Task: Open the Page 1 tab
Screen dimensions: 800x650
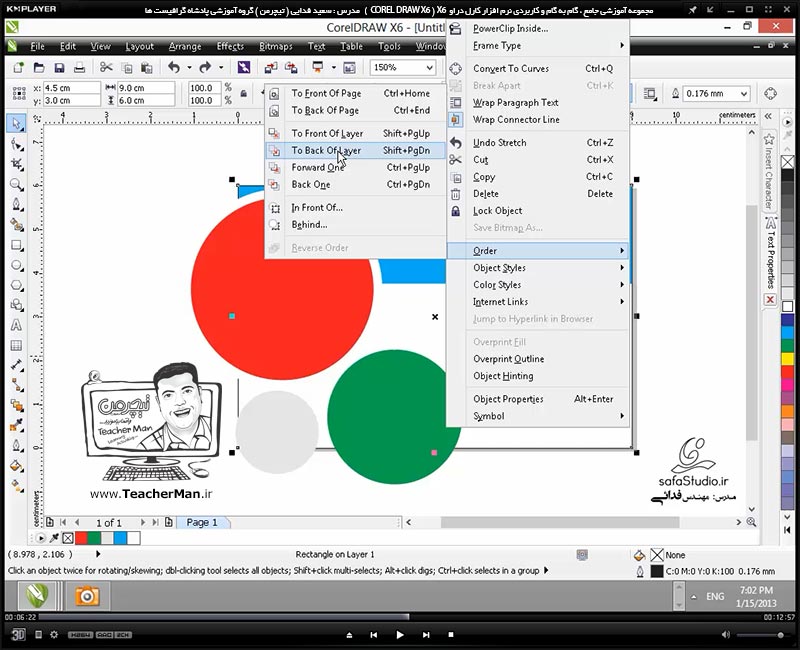Action: [x=202, y=522]
